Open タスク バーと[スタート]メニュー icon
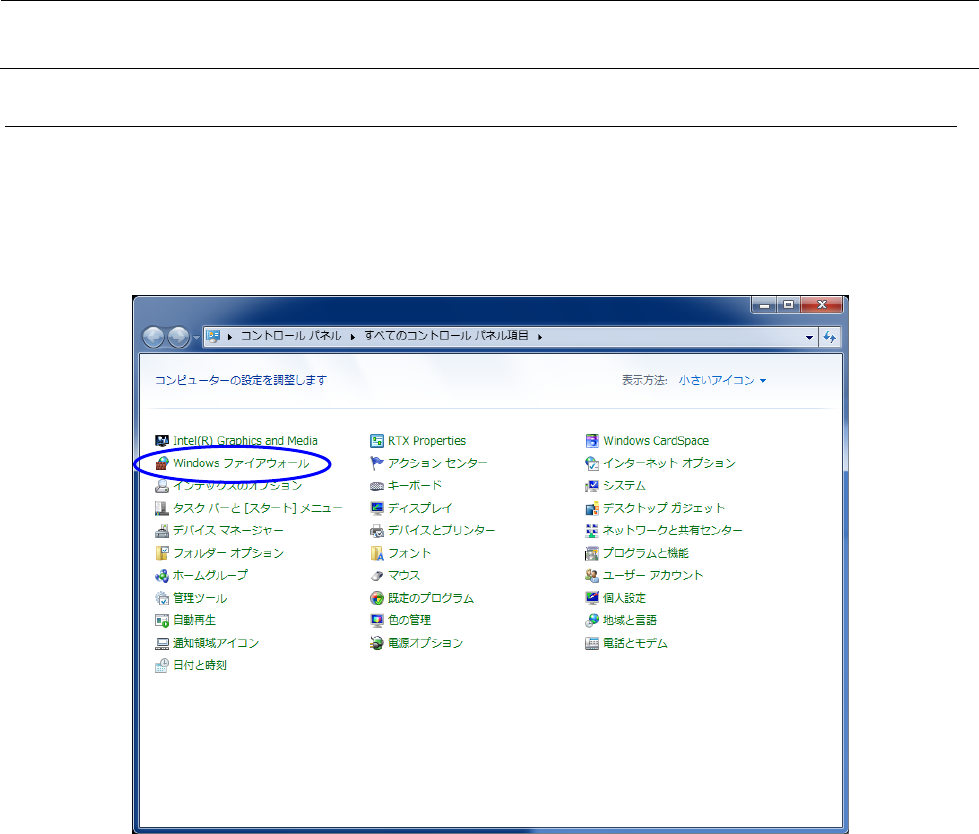Image resolution: width=979 pixels, height=834 pixels. [x=162, y=508]
